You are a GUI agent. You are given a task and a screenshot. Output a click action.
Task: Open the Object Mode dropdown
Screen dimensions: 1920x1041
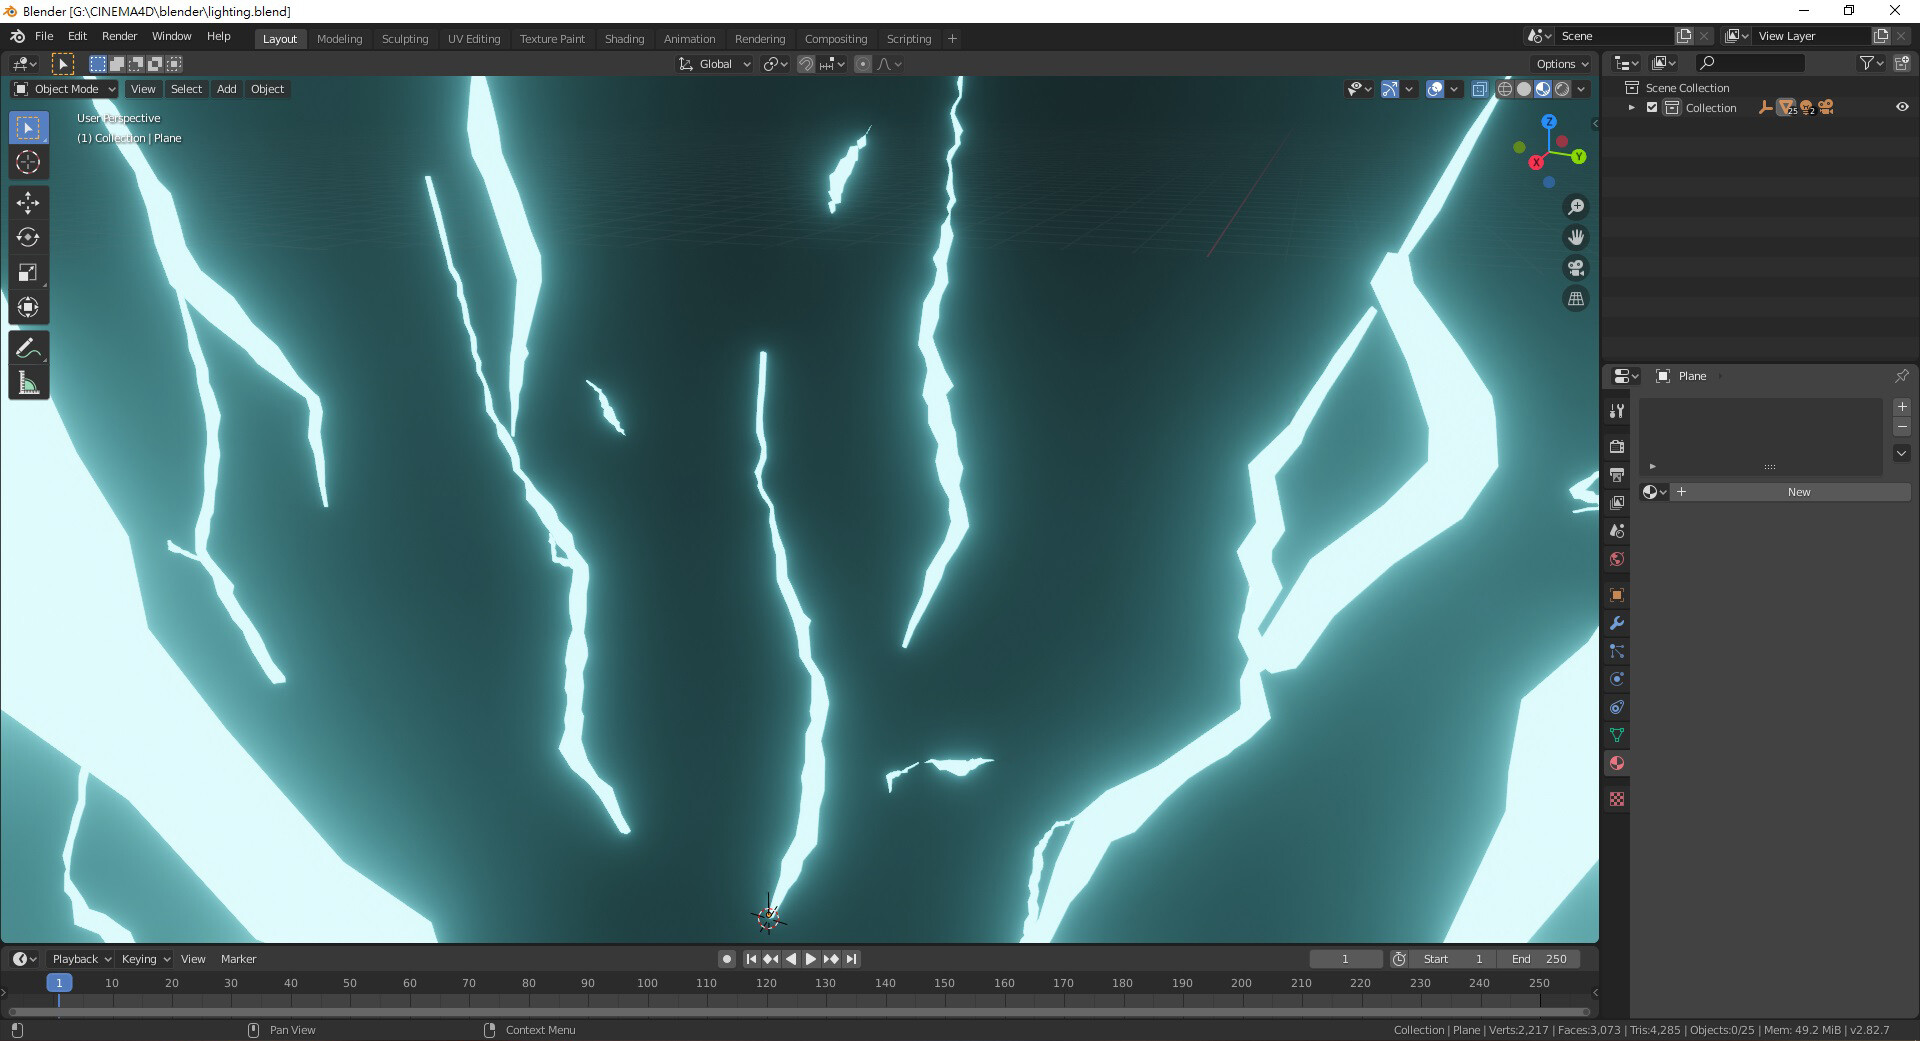pos(64,89)
